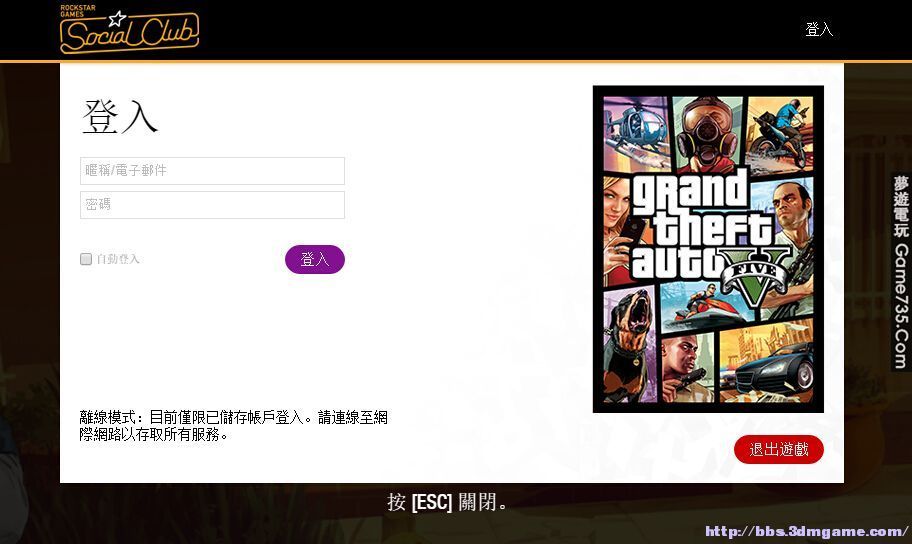Click the Grand Theft Auto V cover art
The width and height of the screenshot is (912, 544).
click(x=708, y=249)
